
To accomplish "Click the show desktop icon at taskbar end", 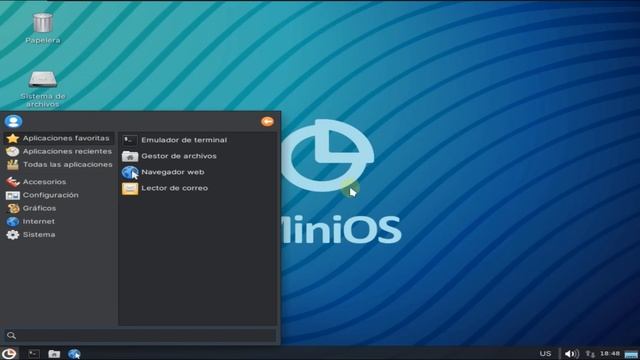I will pyautogui.click(x=631, y=354).
